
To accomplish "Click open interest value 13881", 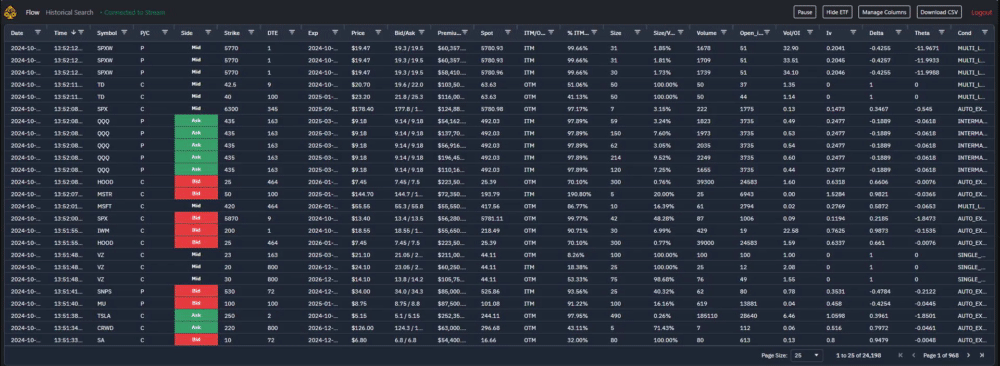I will [x=748, y=304].
